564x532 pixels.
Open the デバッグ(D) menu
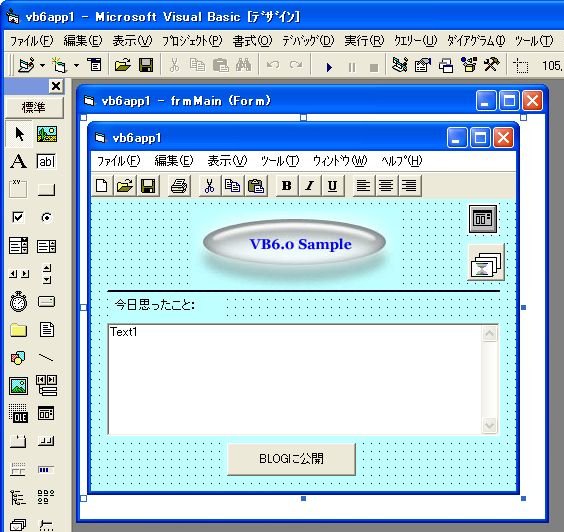coord(308,41)
